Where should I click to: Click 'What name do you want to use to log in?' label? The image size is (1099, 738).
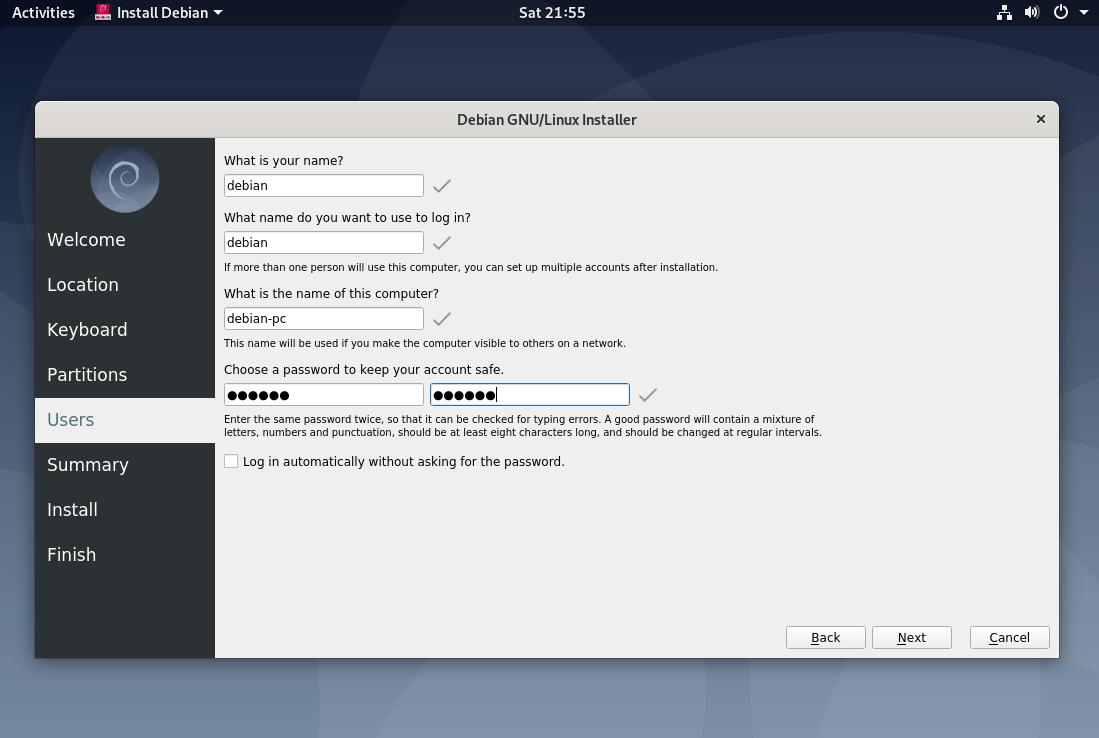(347, 217)
